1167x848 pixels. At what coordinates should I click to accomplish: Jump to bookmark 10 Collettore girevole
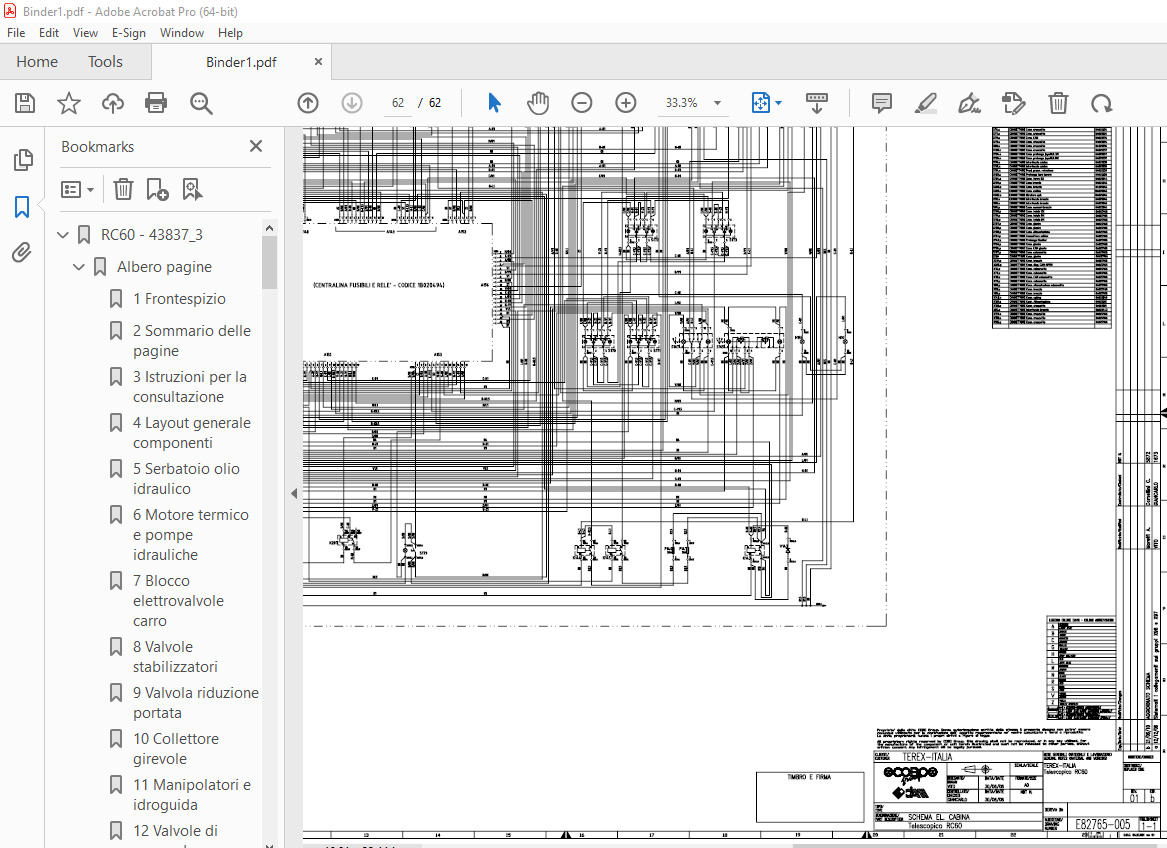176,748
